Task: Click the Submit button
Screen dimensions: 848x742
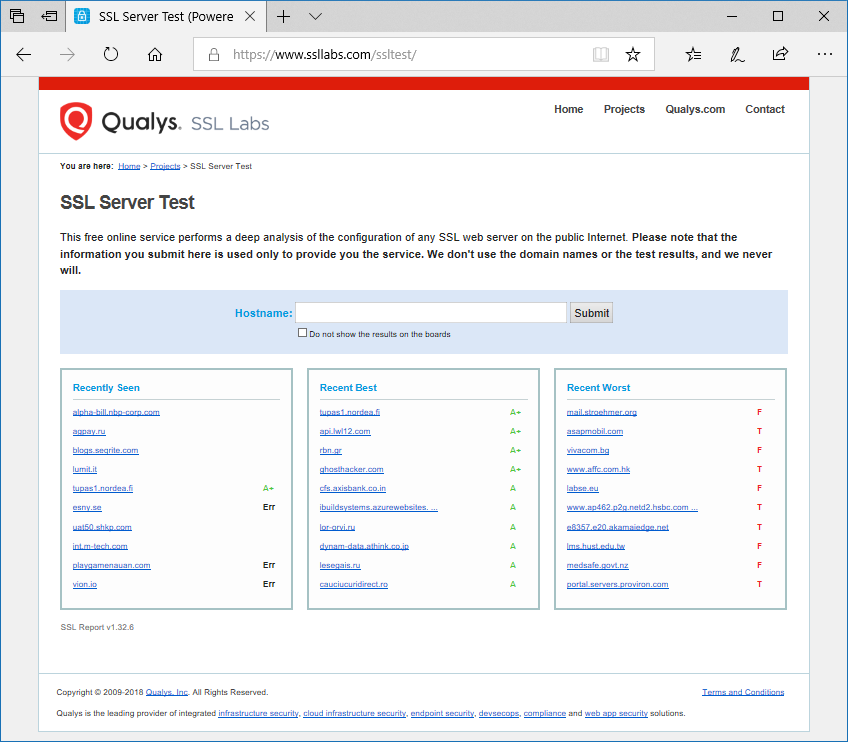Action: coord(591,313)
